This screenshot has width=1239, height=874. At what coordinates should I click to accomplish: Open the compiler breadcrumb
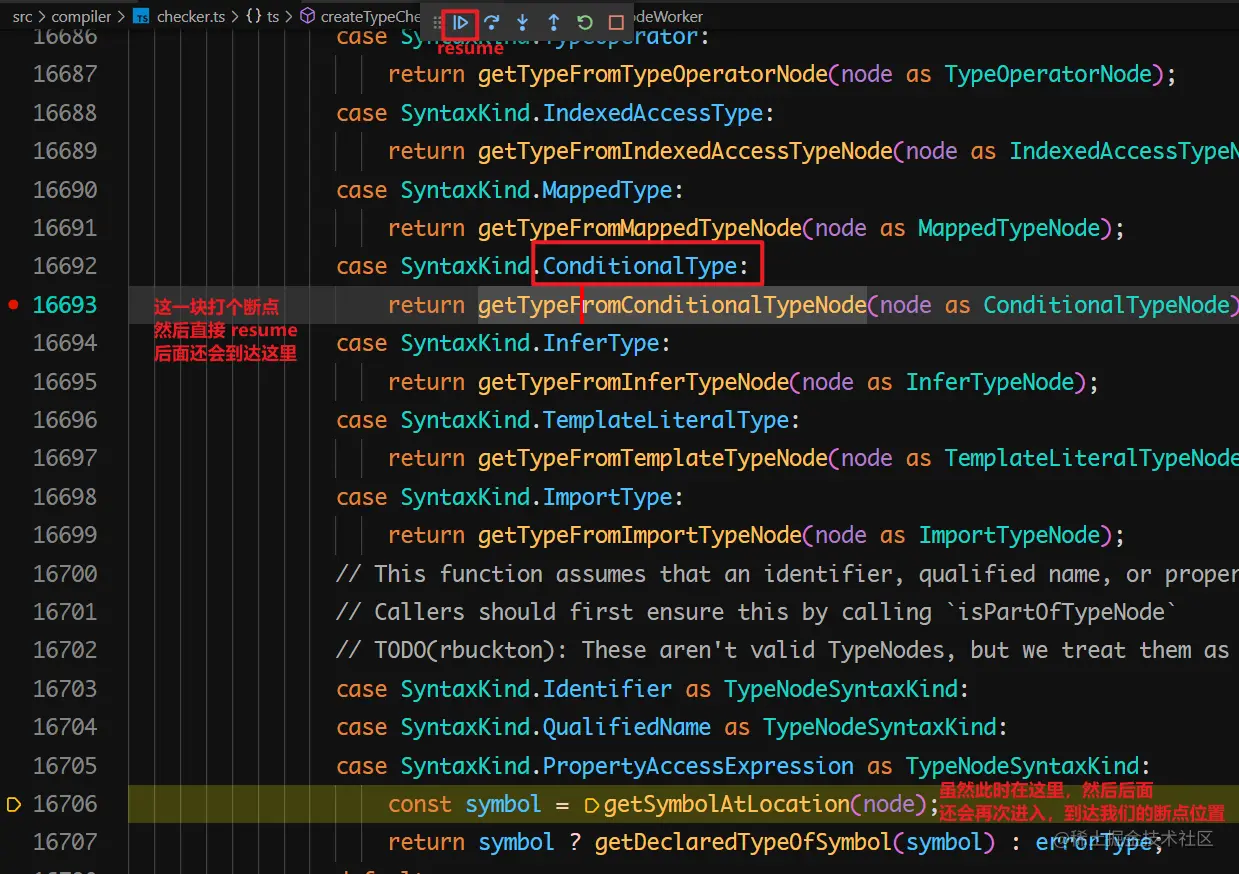[82, 17]
